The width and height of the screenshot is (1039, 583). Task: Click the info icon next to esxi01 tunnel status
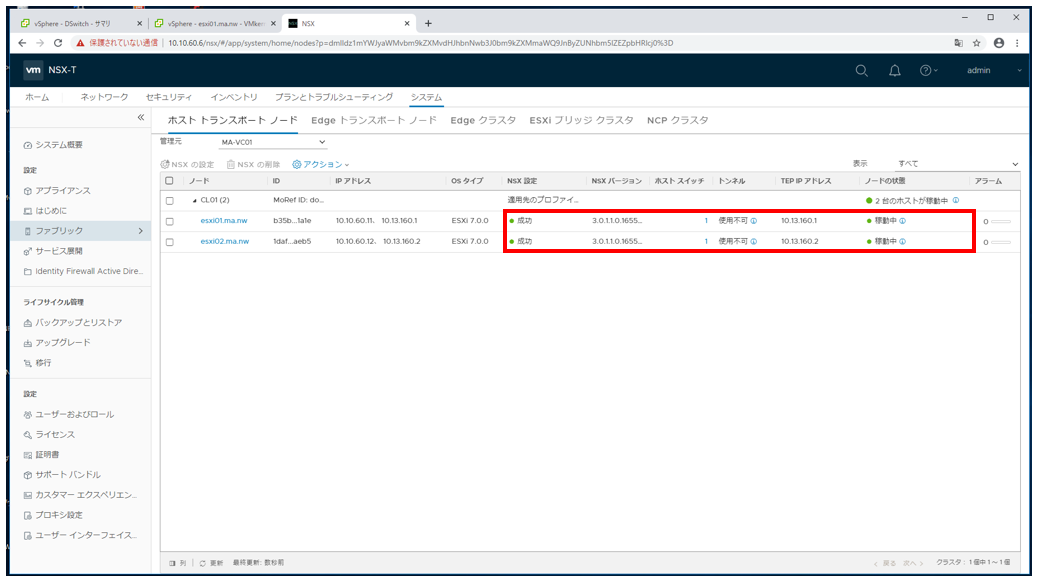pos(753,221)
